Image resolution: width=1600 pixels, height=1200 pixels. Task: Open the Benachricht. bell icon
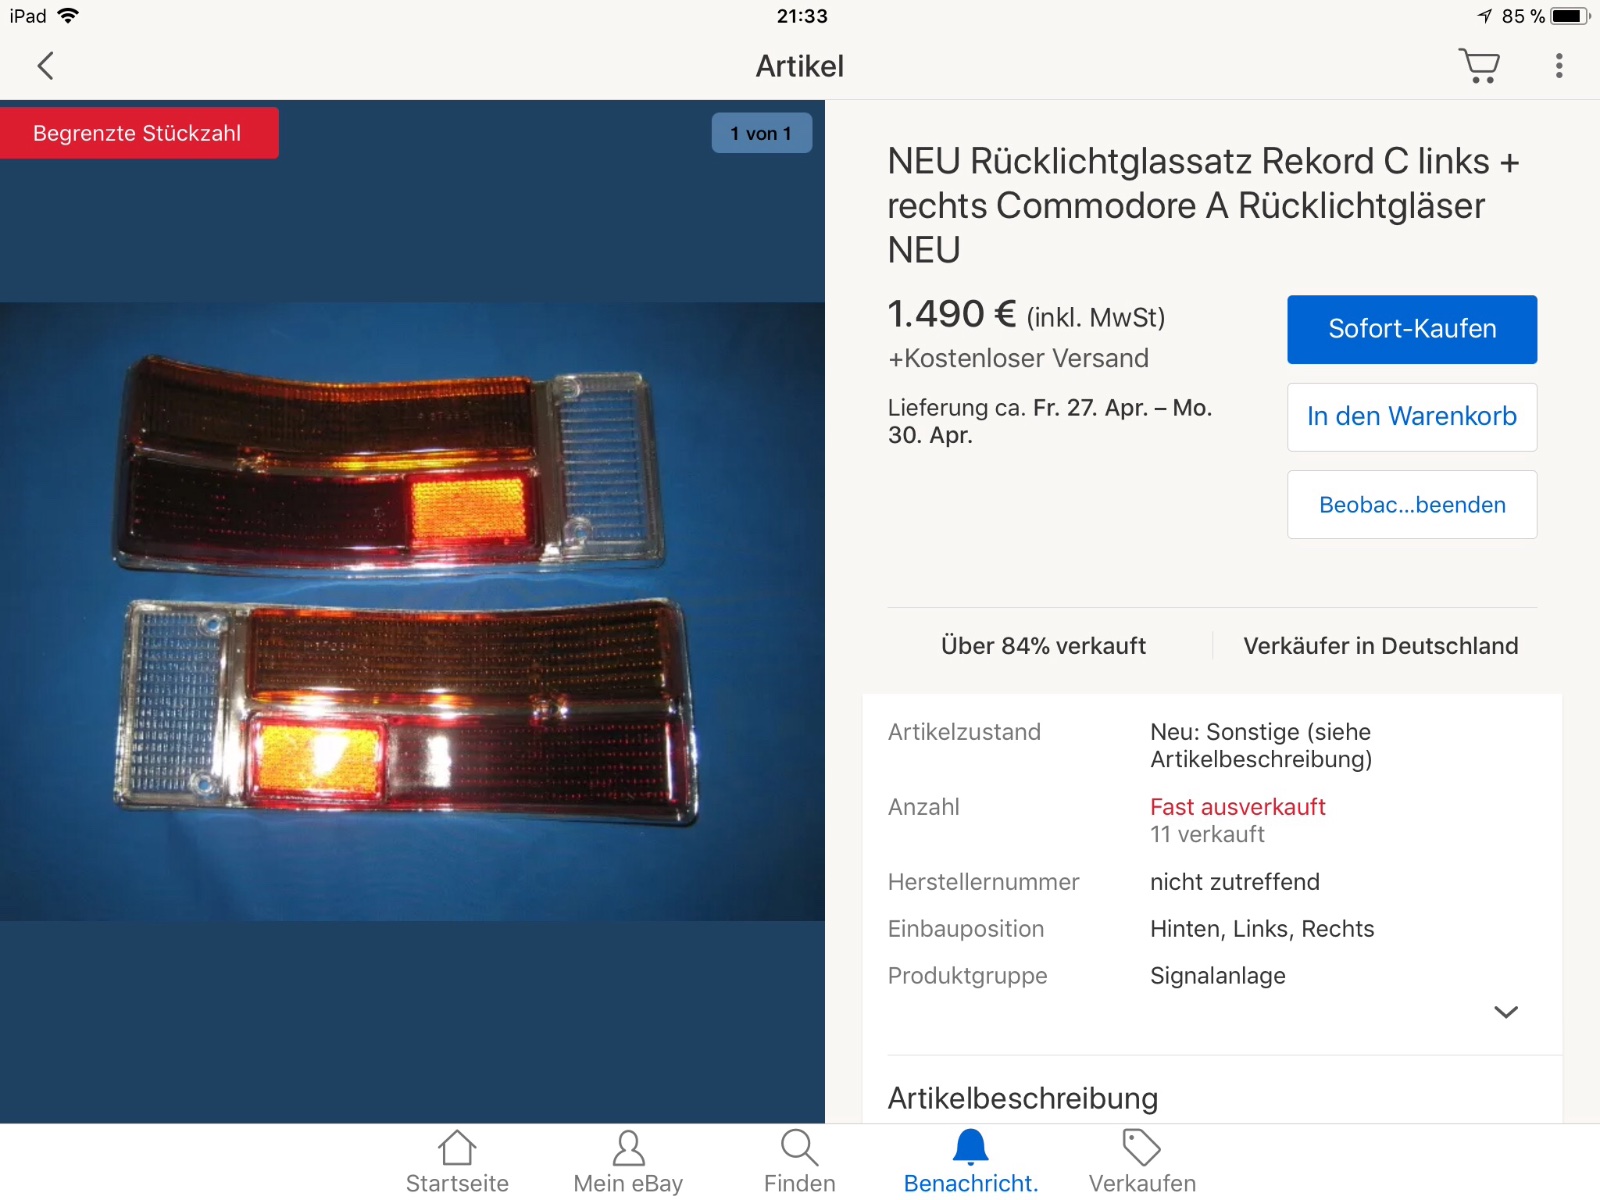[970, 1148]
